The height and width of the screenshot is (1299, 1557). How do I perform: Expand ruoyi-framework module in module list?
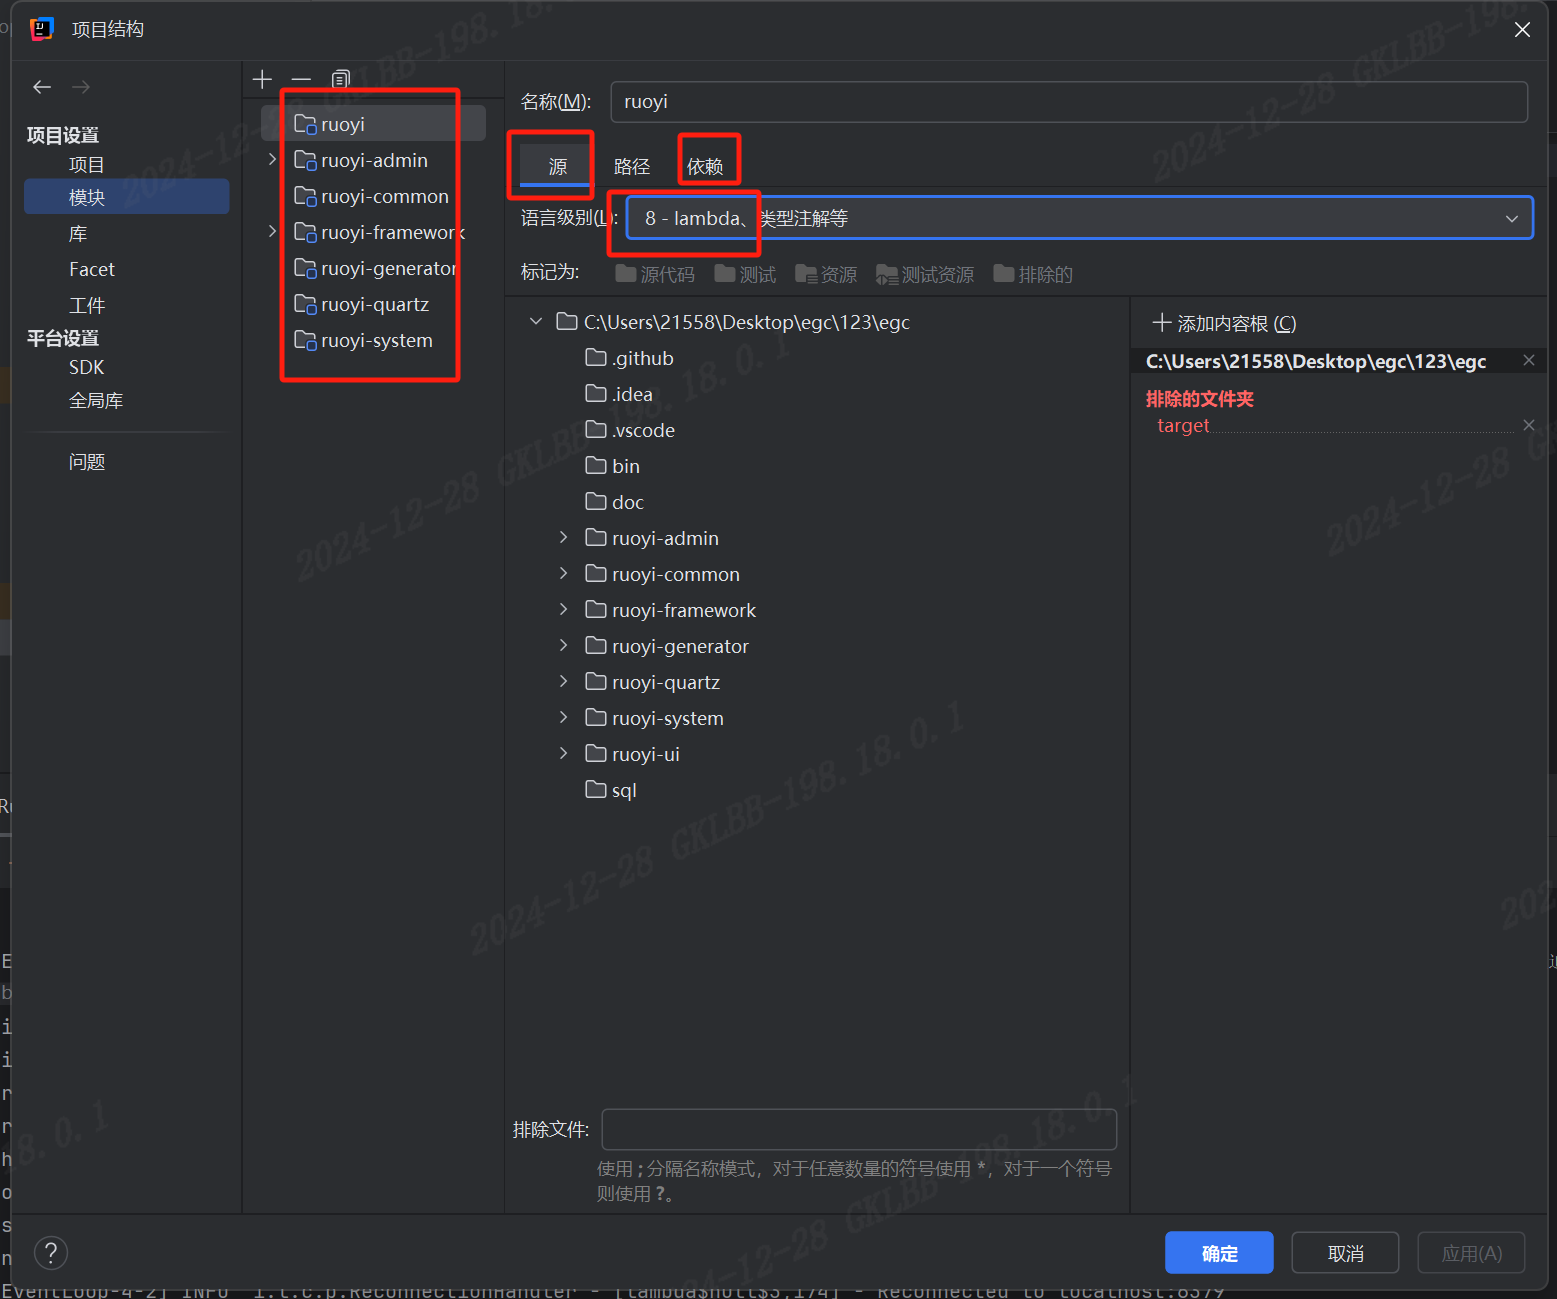tap(272, 231)
